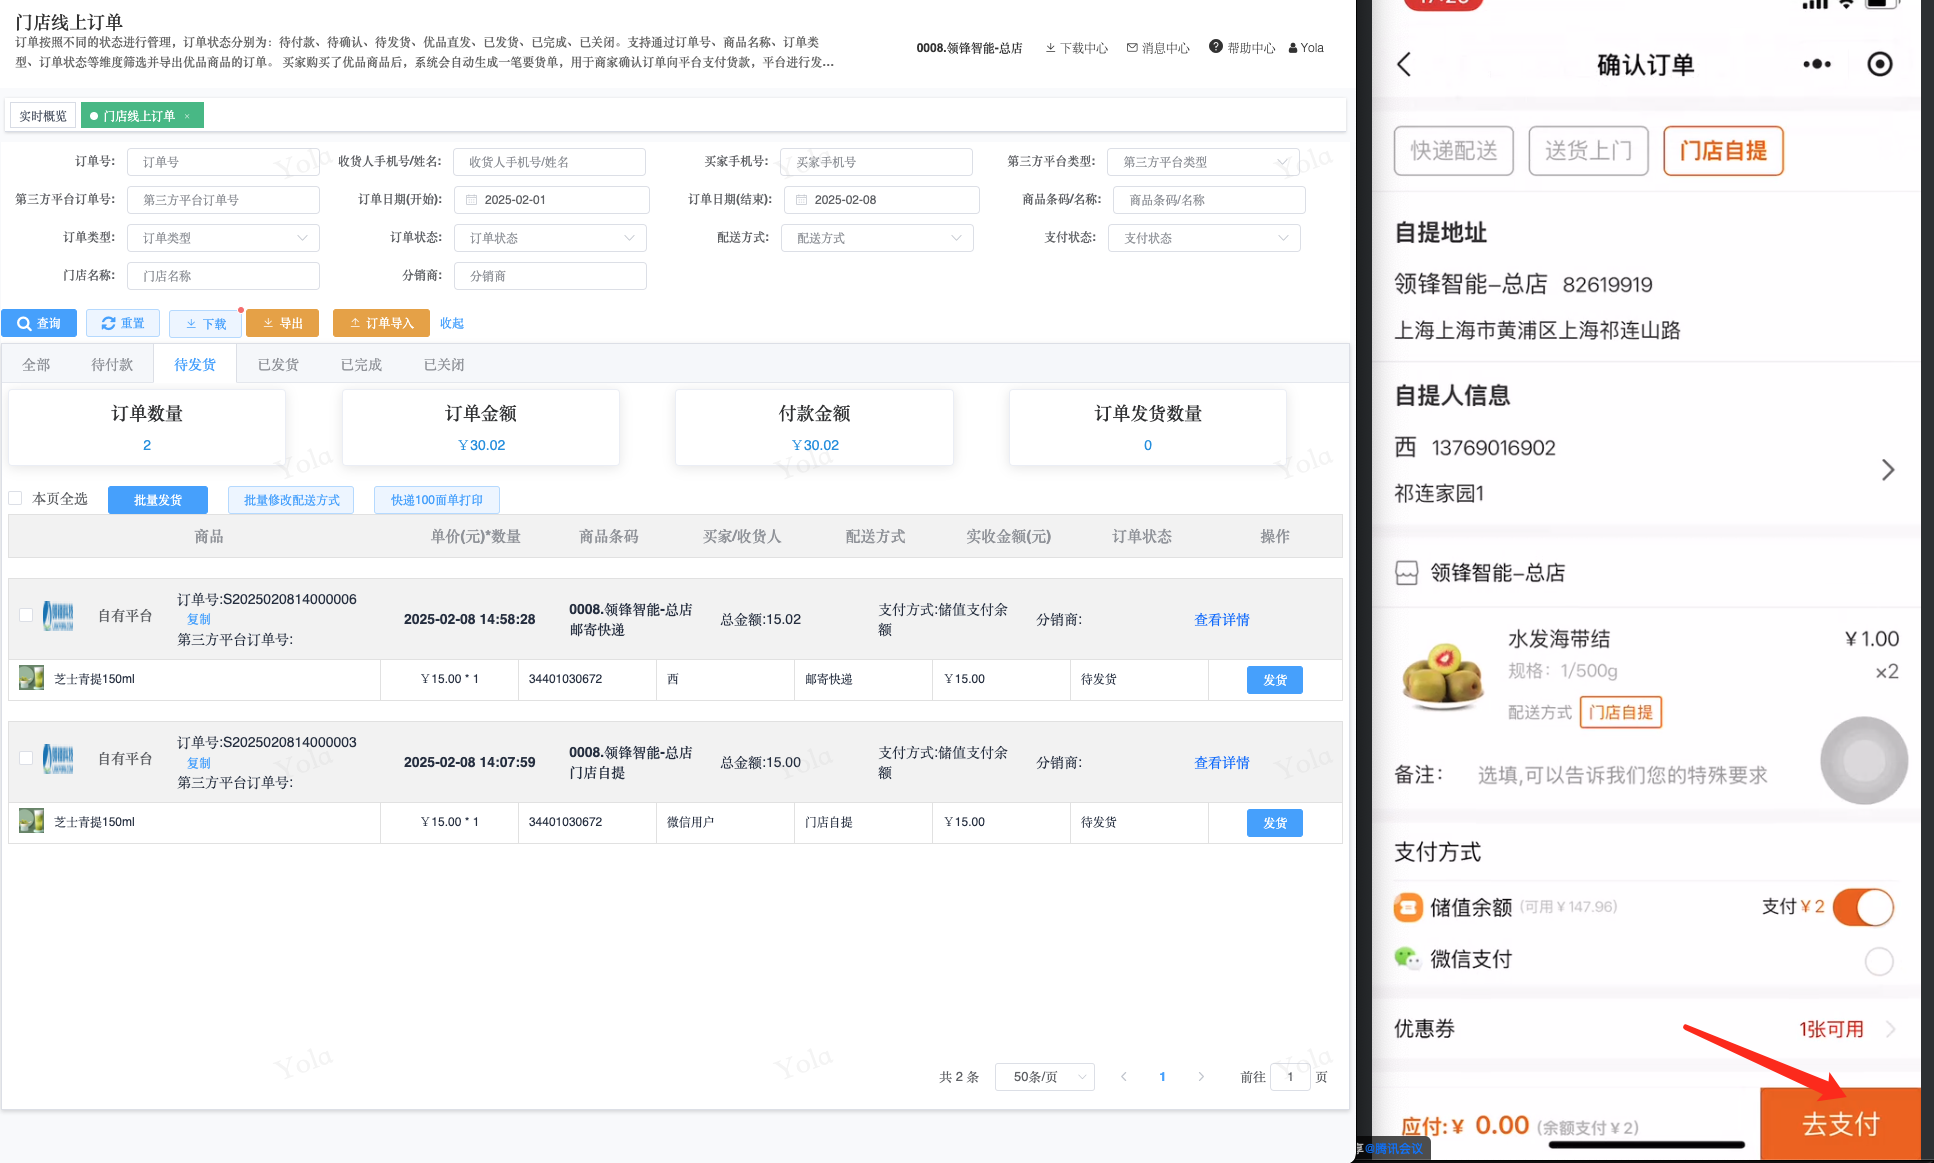This screenshot has width=1934, height=1163.
Task: Click the gray floating assistive circle
Action: coord(1863,760)
